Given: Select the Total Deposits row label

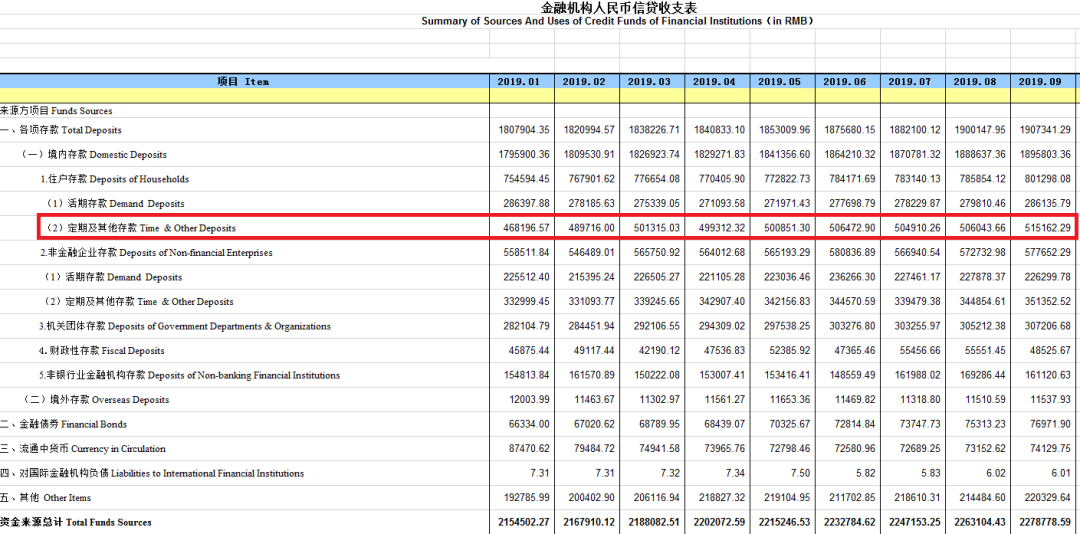Looking at the screenshot, I should coord(61,130).
